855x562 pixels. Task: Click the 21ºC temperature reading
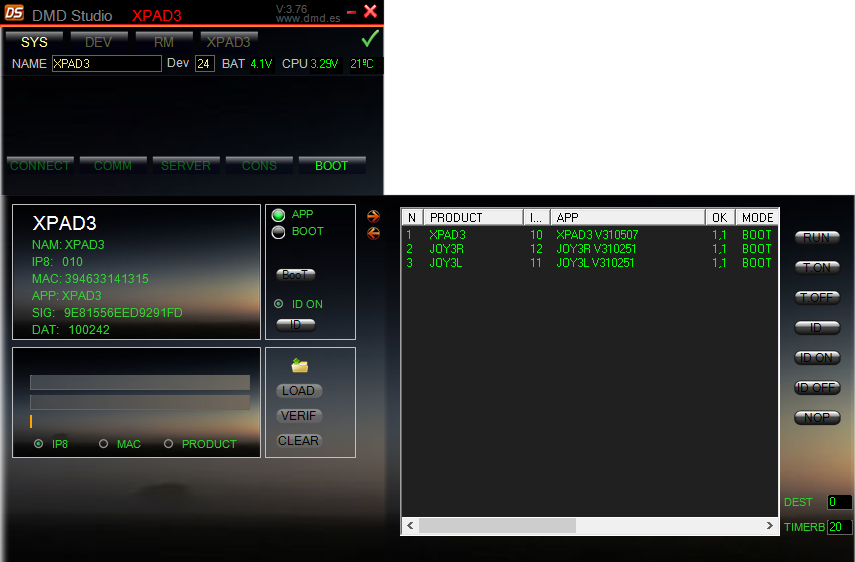pos(362,64)
